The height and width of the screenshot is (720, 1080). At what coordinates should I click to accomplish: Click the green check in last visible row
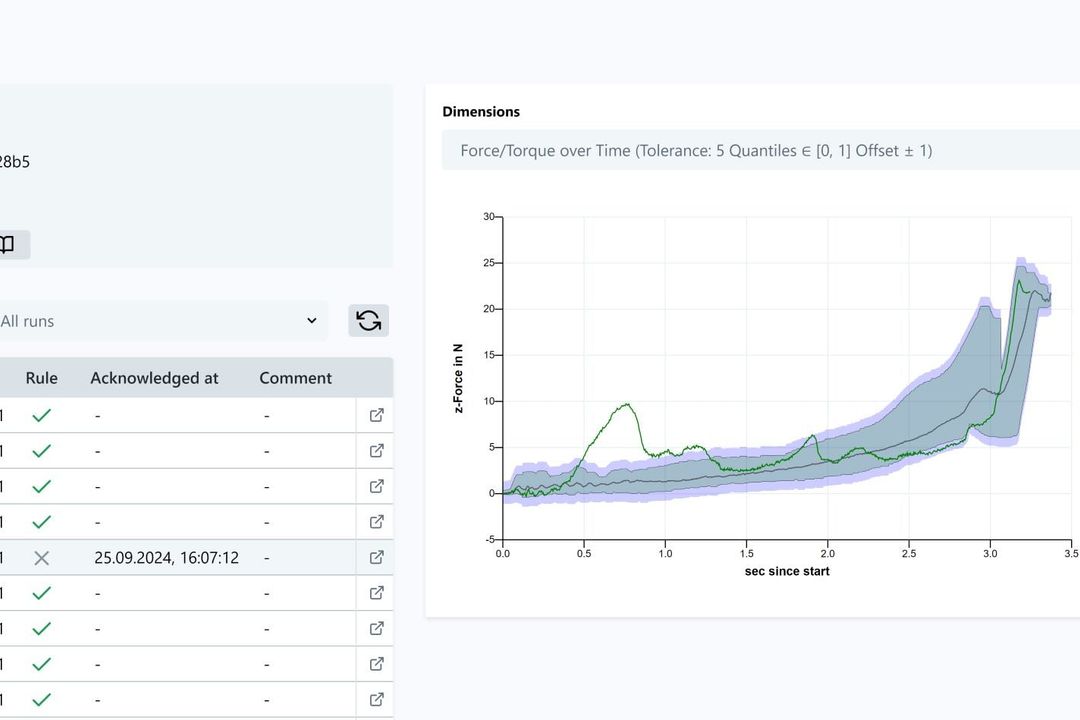pos(41,700)
